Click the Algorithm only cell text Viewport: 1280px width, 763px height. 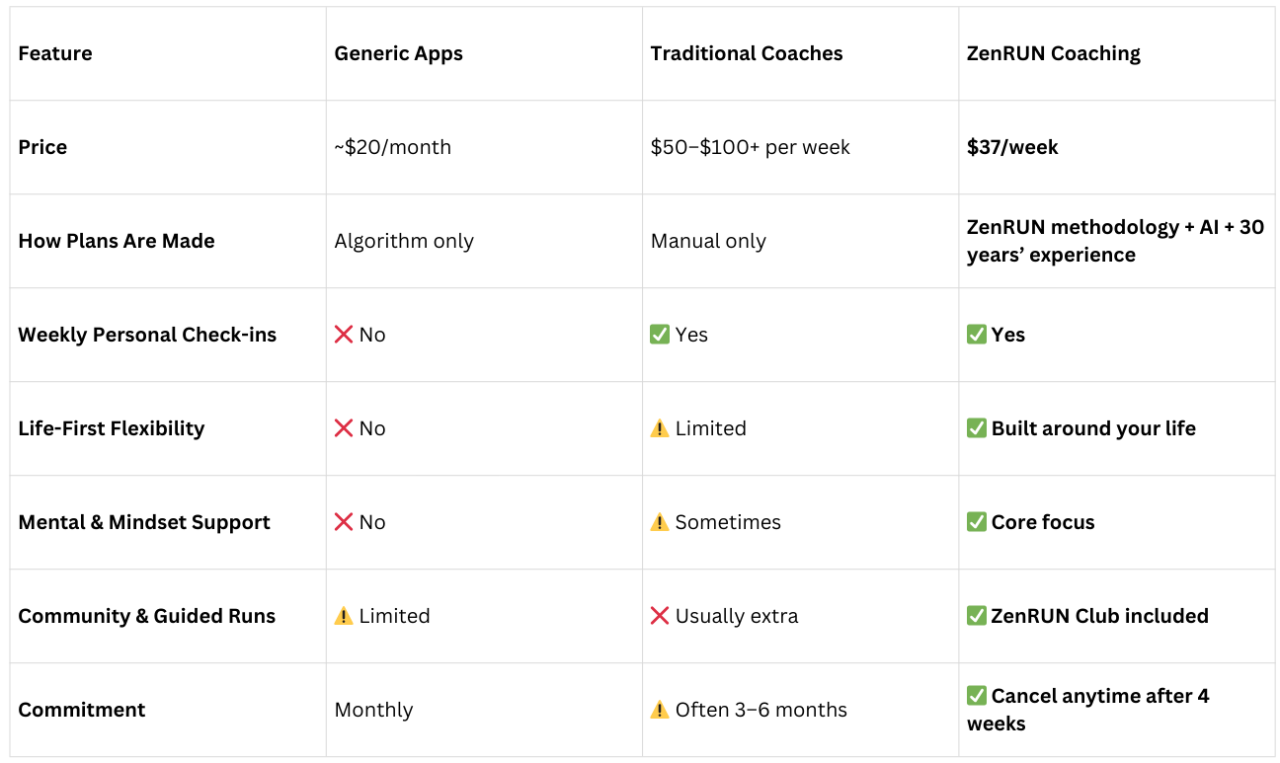pos(404,241)
